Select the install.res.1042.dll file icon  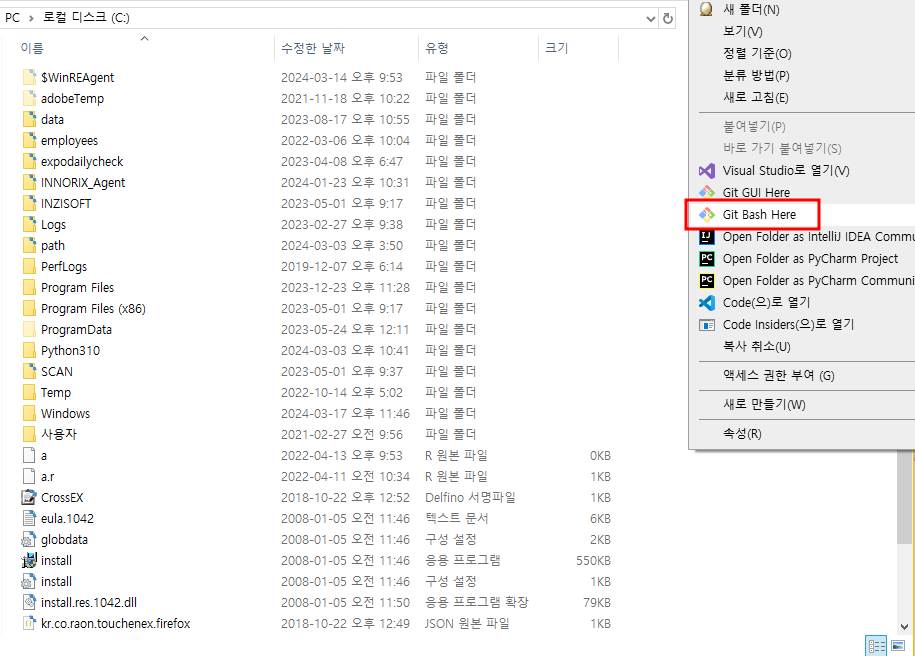pos(29,602)
